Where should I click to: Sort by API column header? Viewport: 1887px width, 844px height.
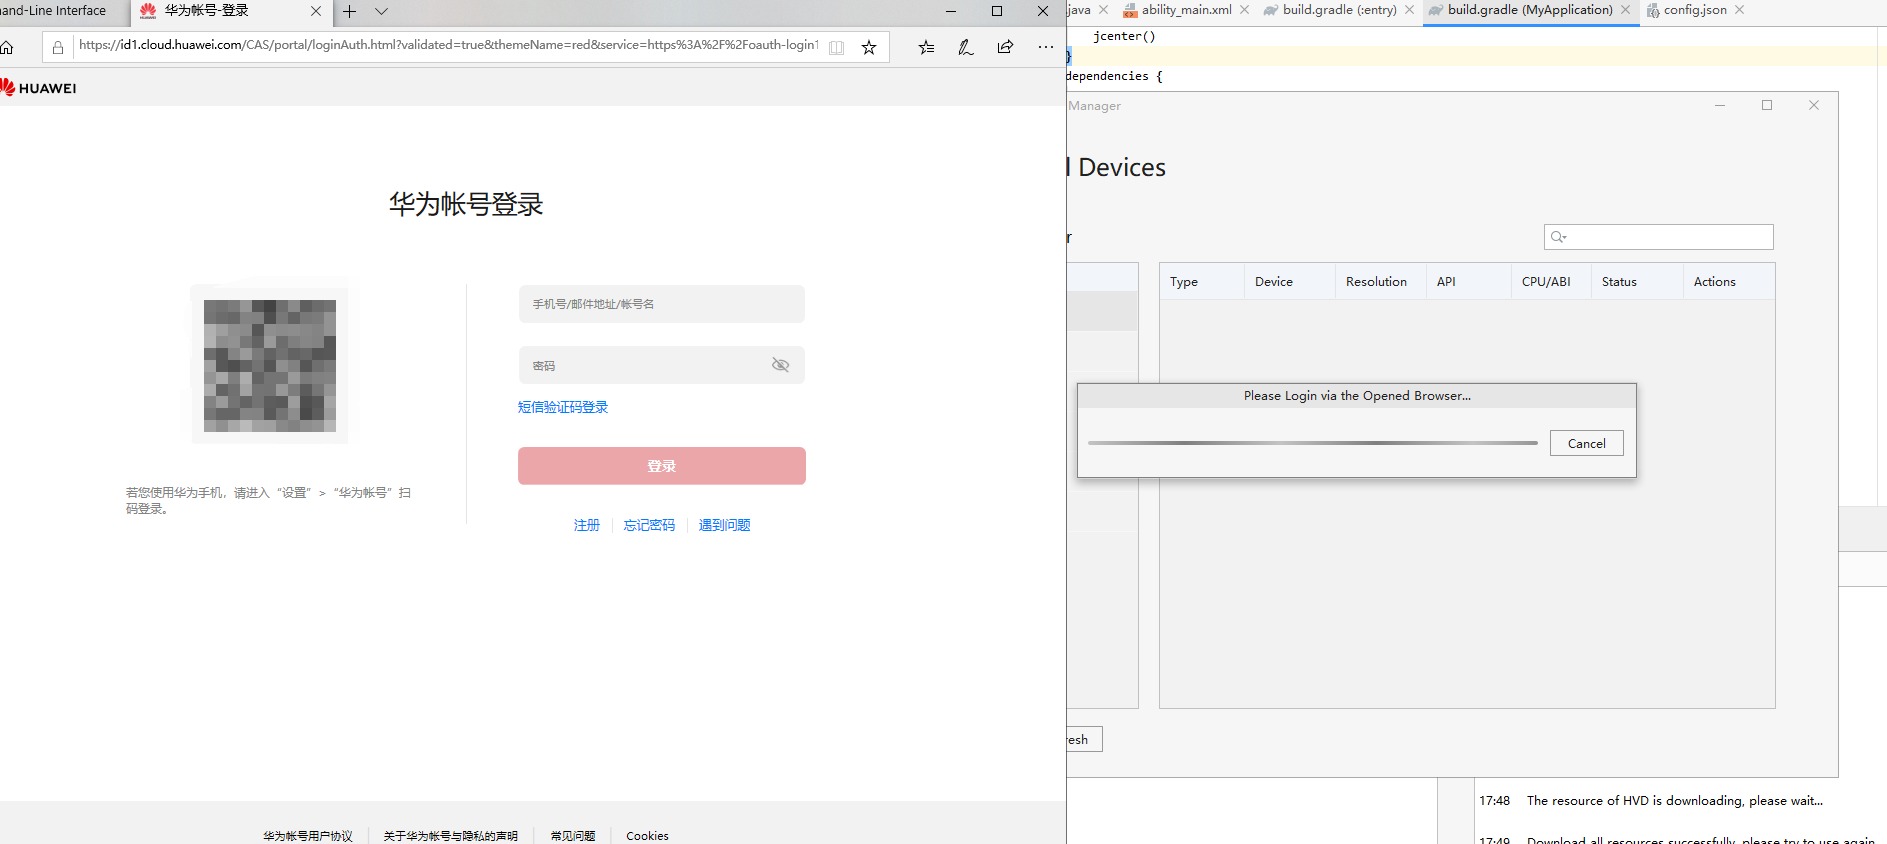(x=1469, y=282)
